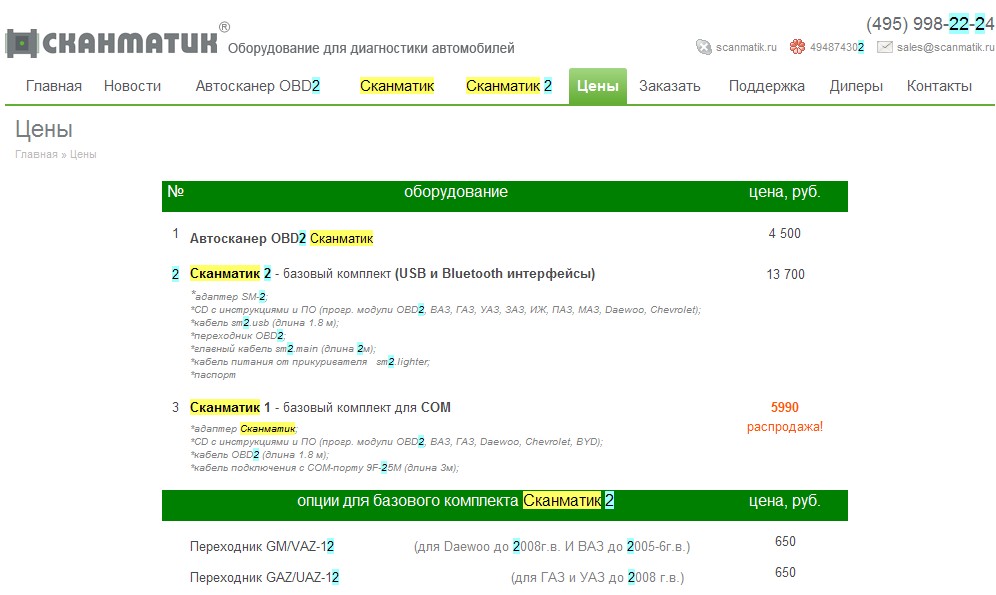Viewport: 996px width, 595px height.
Task: Click the phone number (495) 998-22-24
Action: (930, 24)
